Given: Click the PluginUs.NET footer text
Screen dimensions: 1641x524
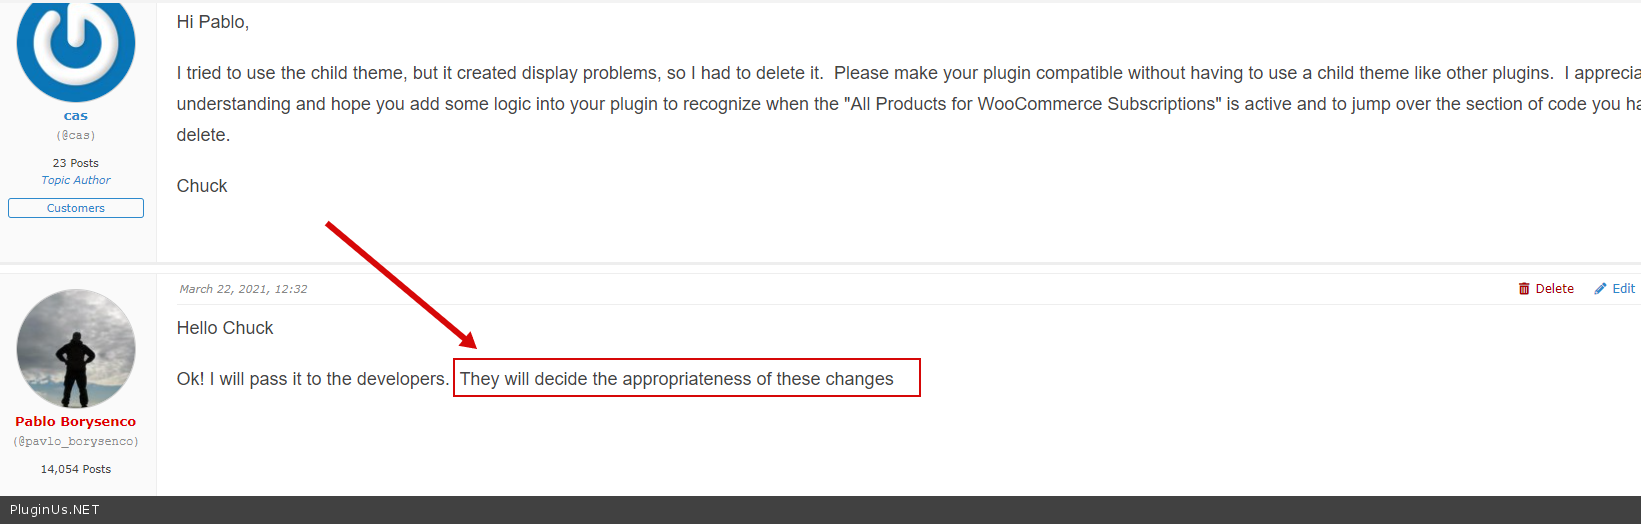Looking at the screenshot, I should [55, 510].
